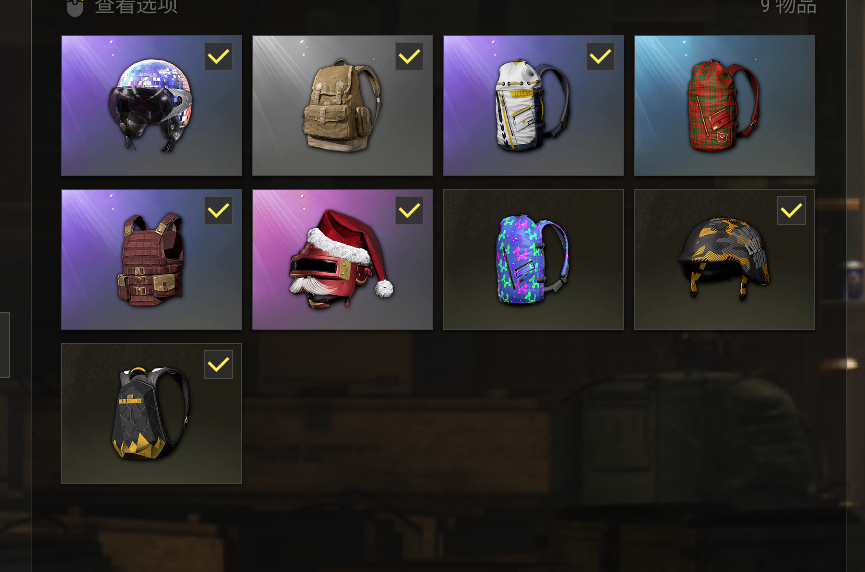Uncheck the tan backpack checkbox
Image resolution: width=865 pixels, height=572 pixels.
click(x=409, y=56)
